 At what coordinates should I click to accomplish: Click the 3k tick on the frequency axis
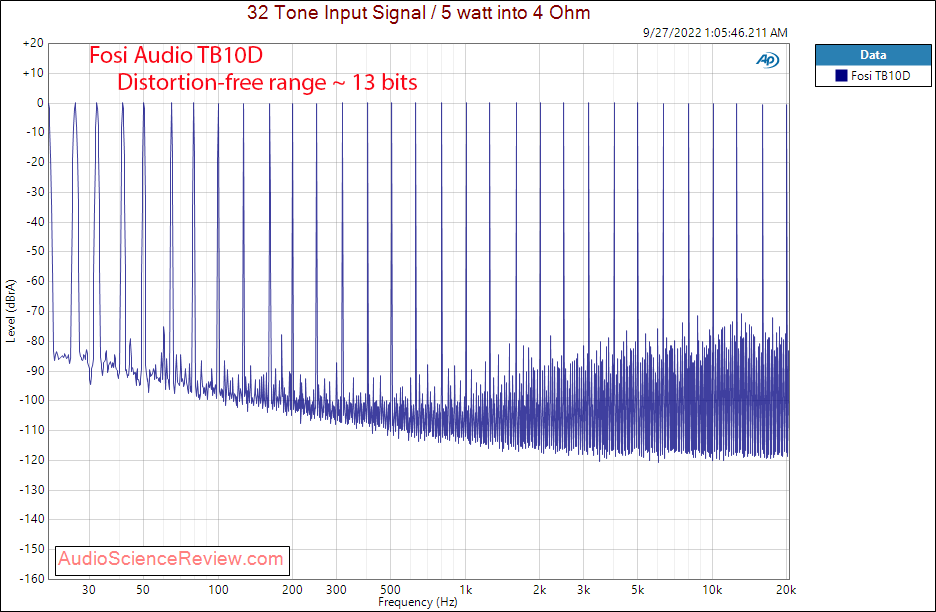click(584, 590)
